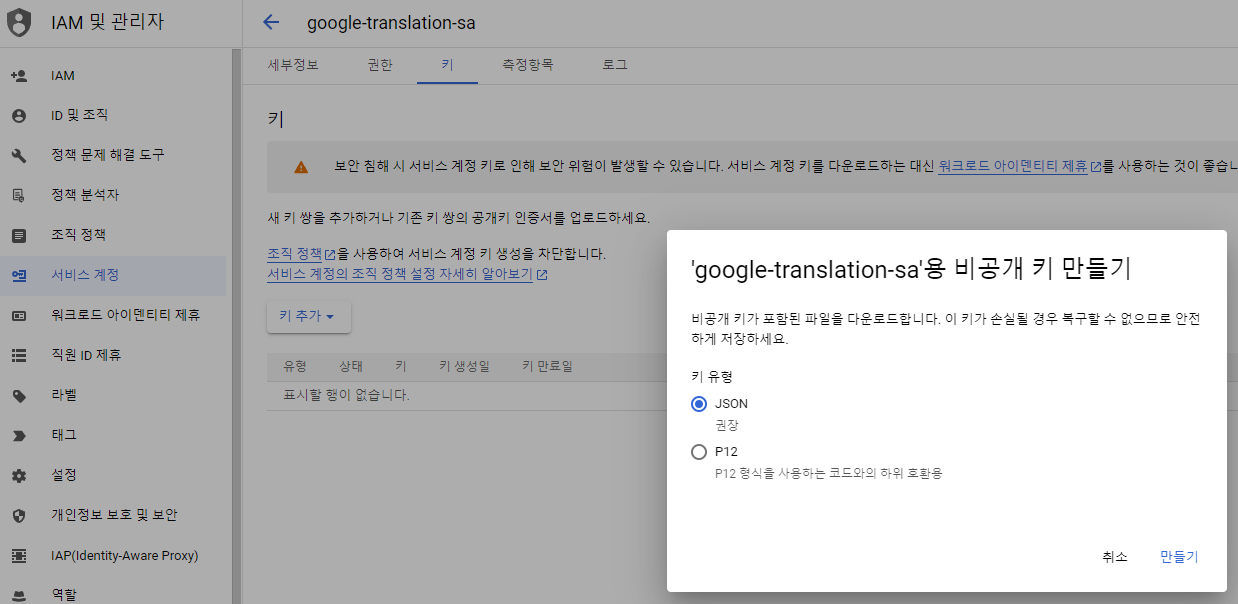The image size is (1238, 604).
Task: Select the JSON key type radio button
Action: click(699, 404)
